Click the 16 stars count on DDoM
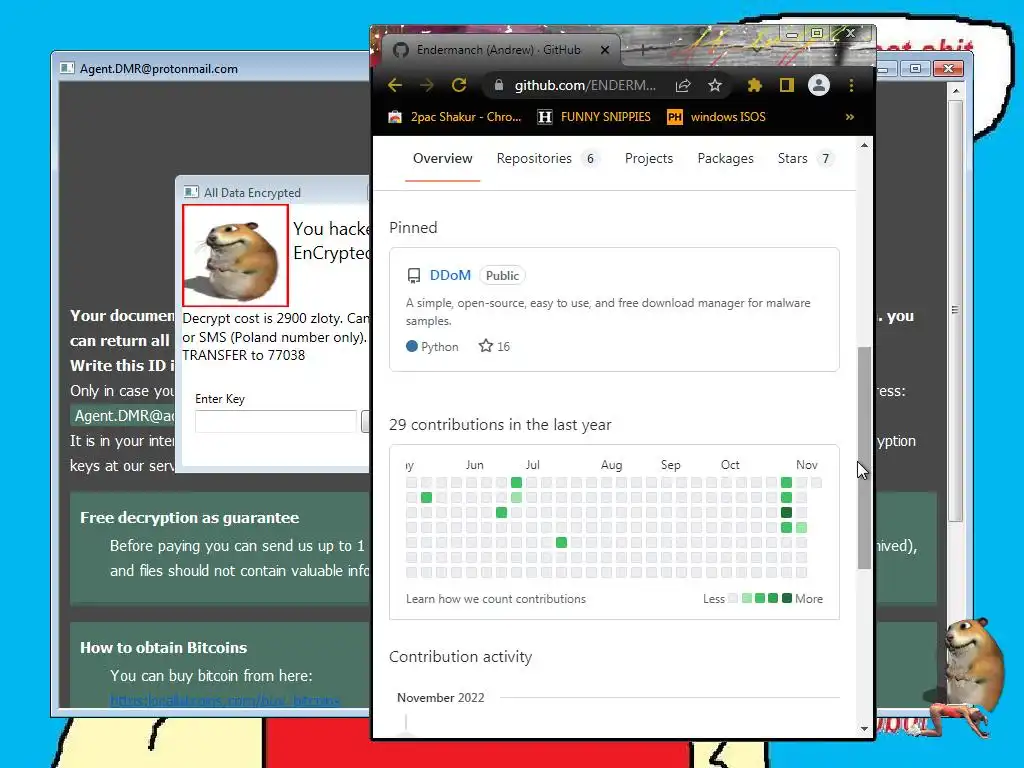The width and height of the screenshot is (1024, 768). pyautogui.click(x=494, y=346)
